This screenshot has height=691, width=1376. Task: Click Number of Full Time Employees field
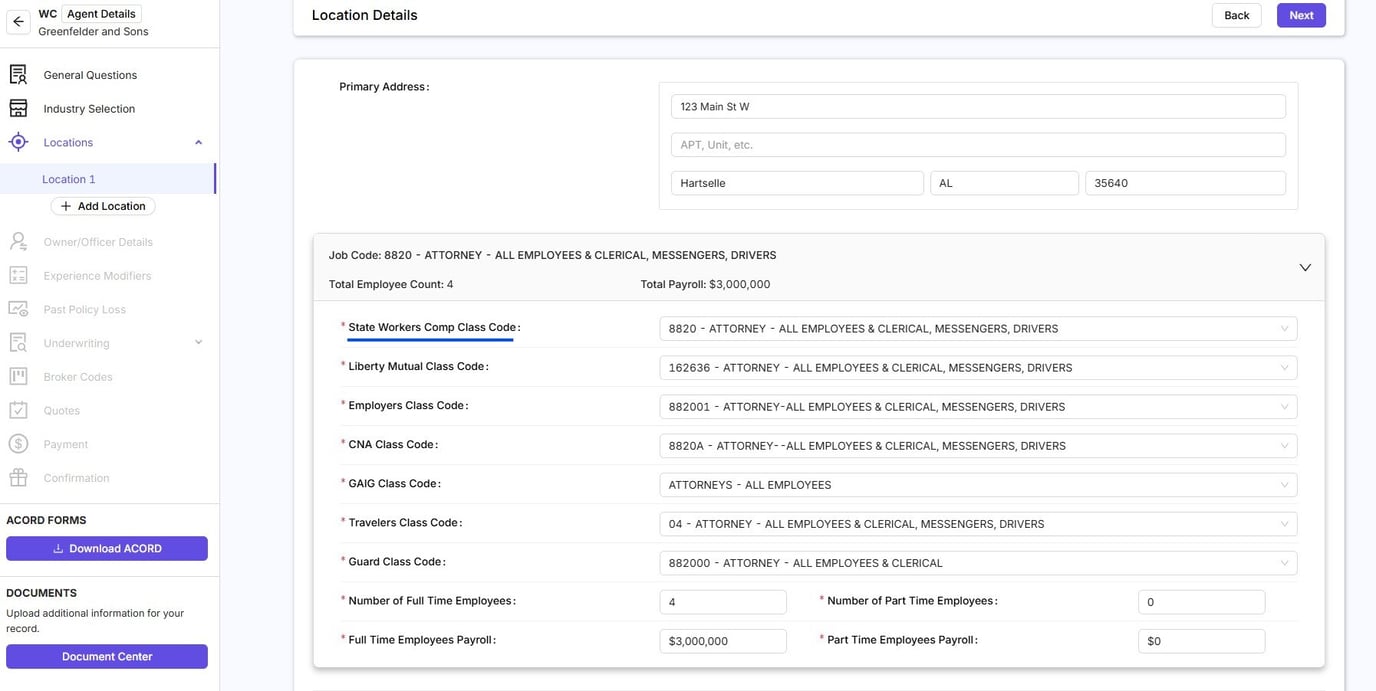(723, 601)
